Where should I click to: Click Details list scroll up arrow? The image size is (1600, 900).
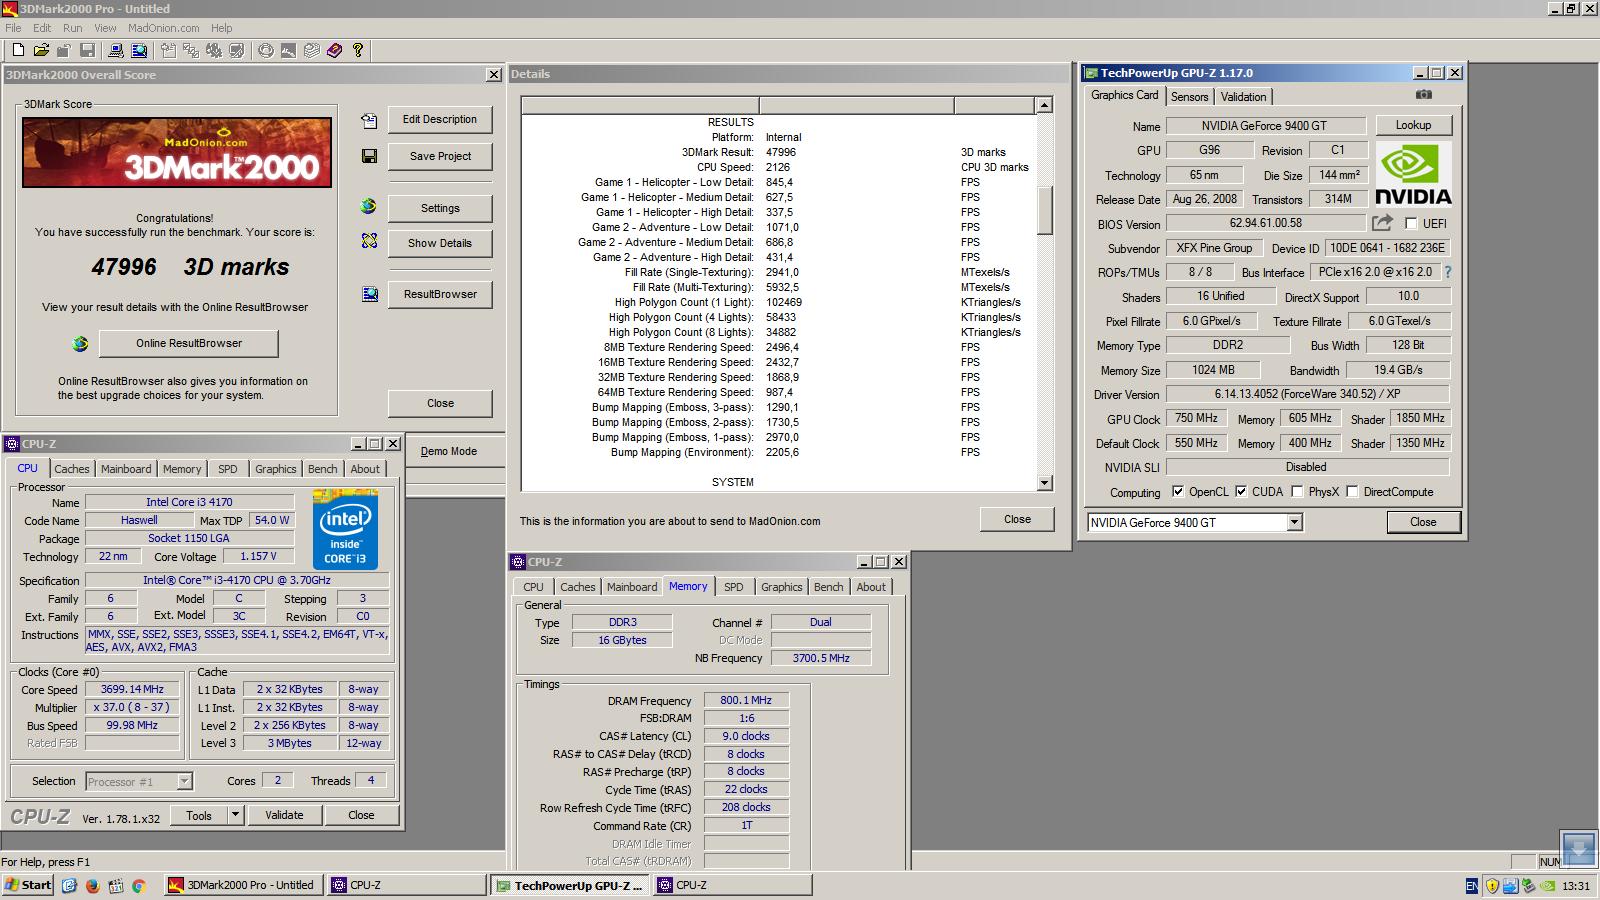1044,105
